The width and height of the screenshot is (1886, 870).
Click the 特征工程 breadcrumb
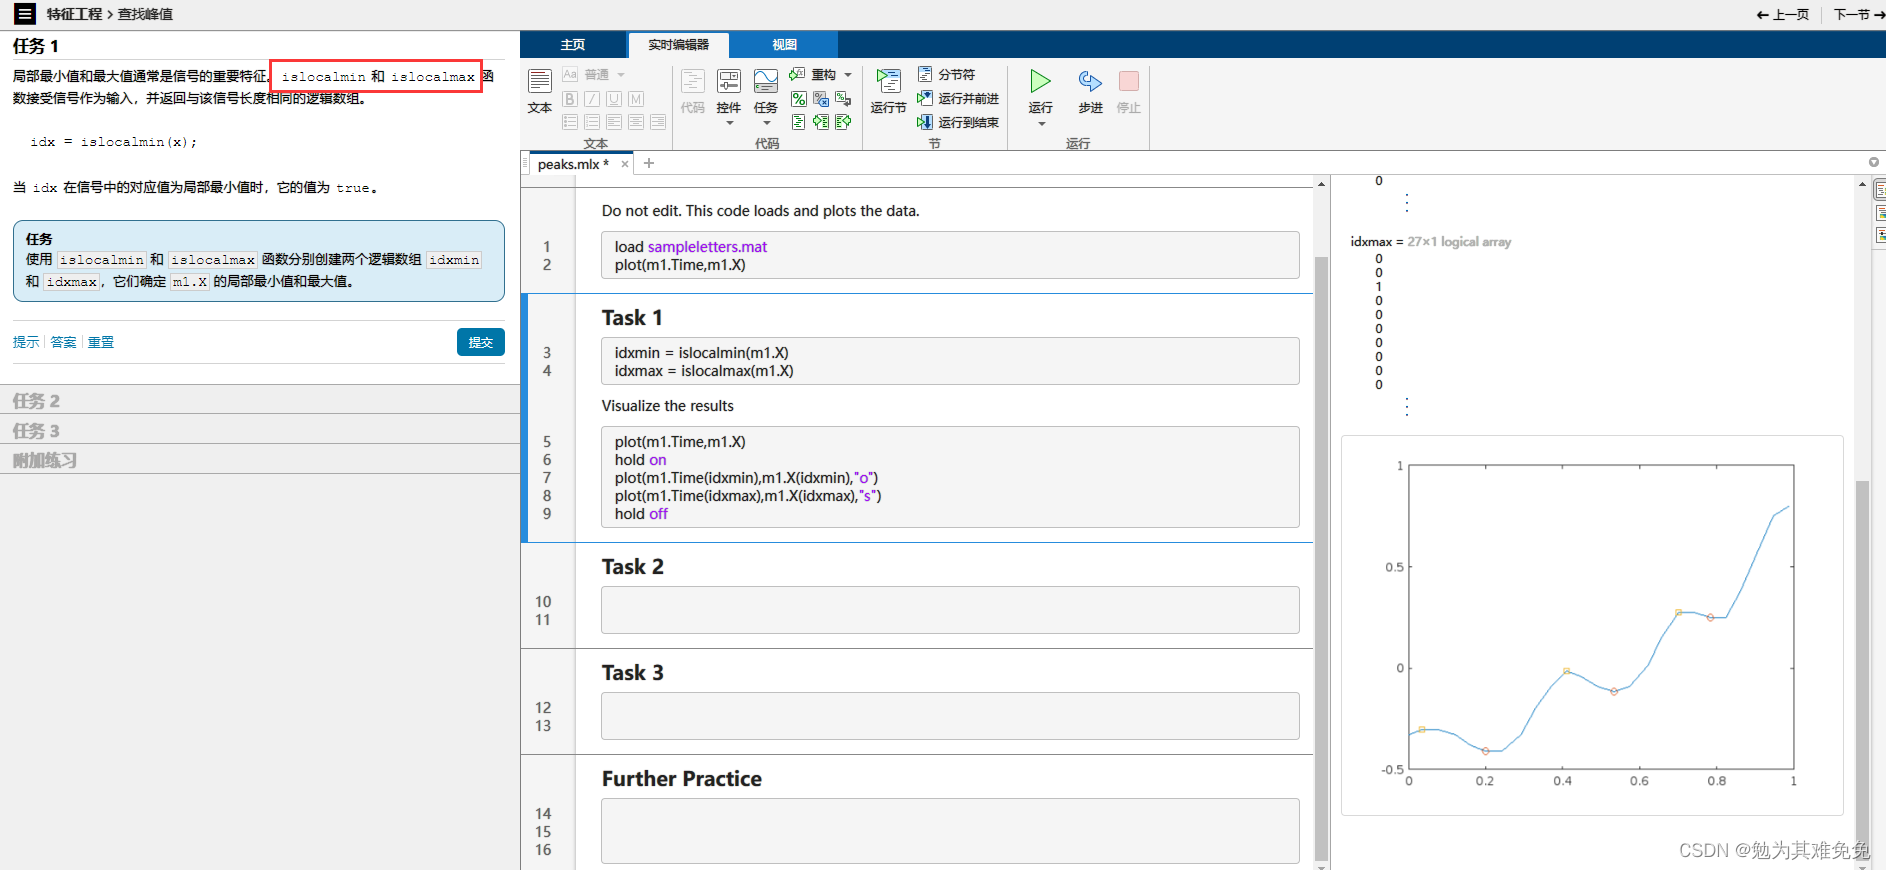point(74,14)
